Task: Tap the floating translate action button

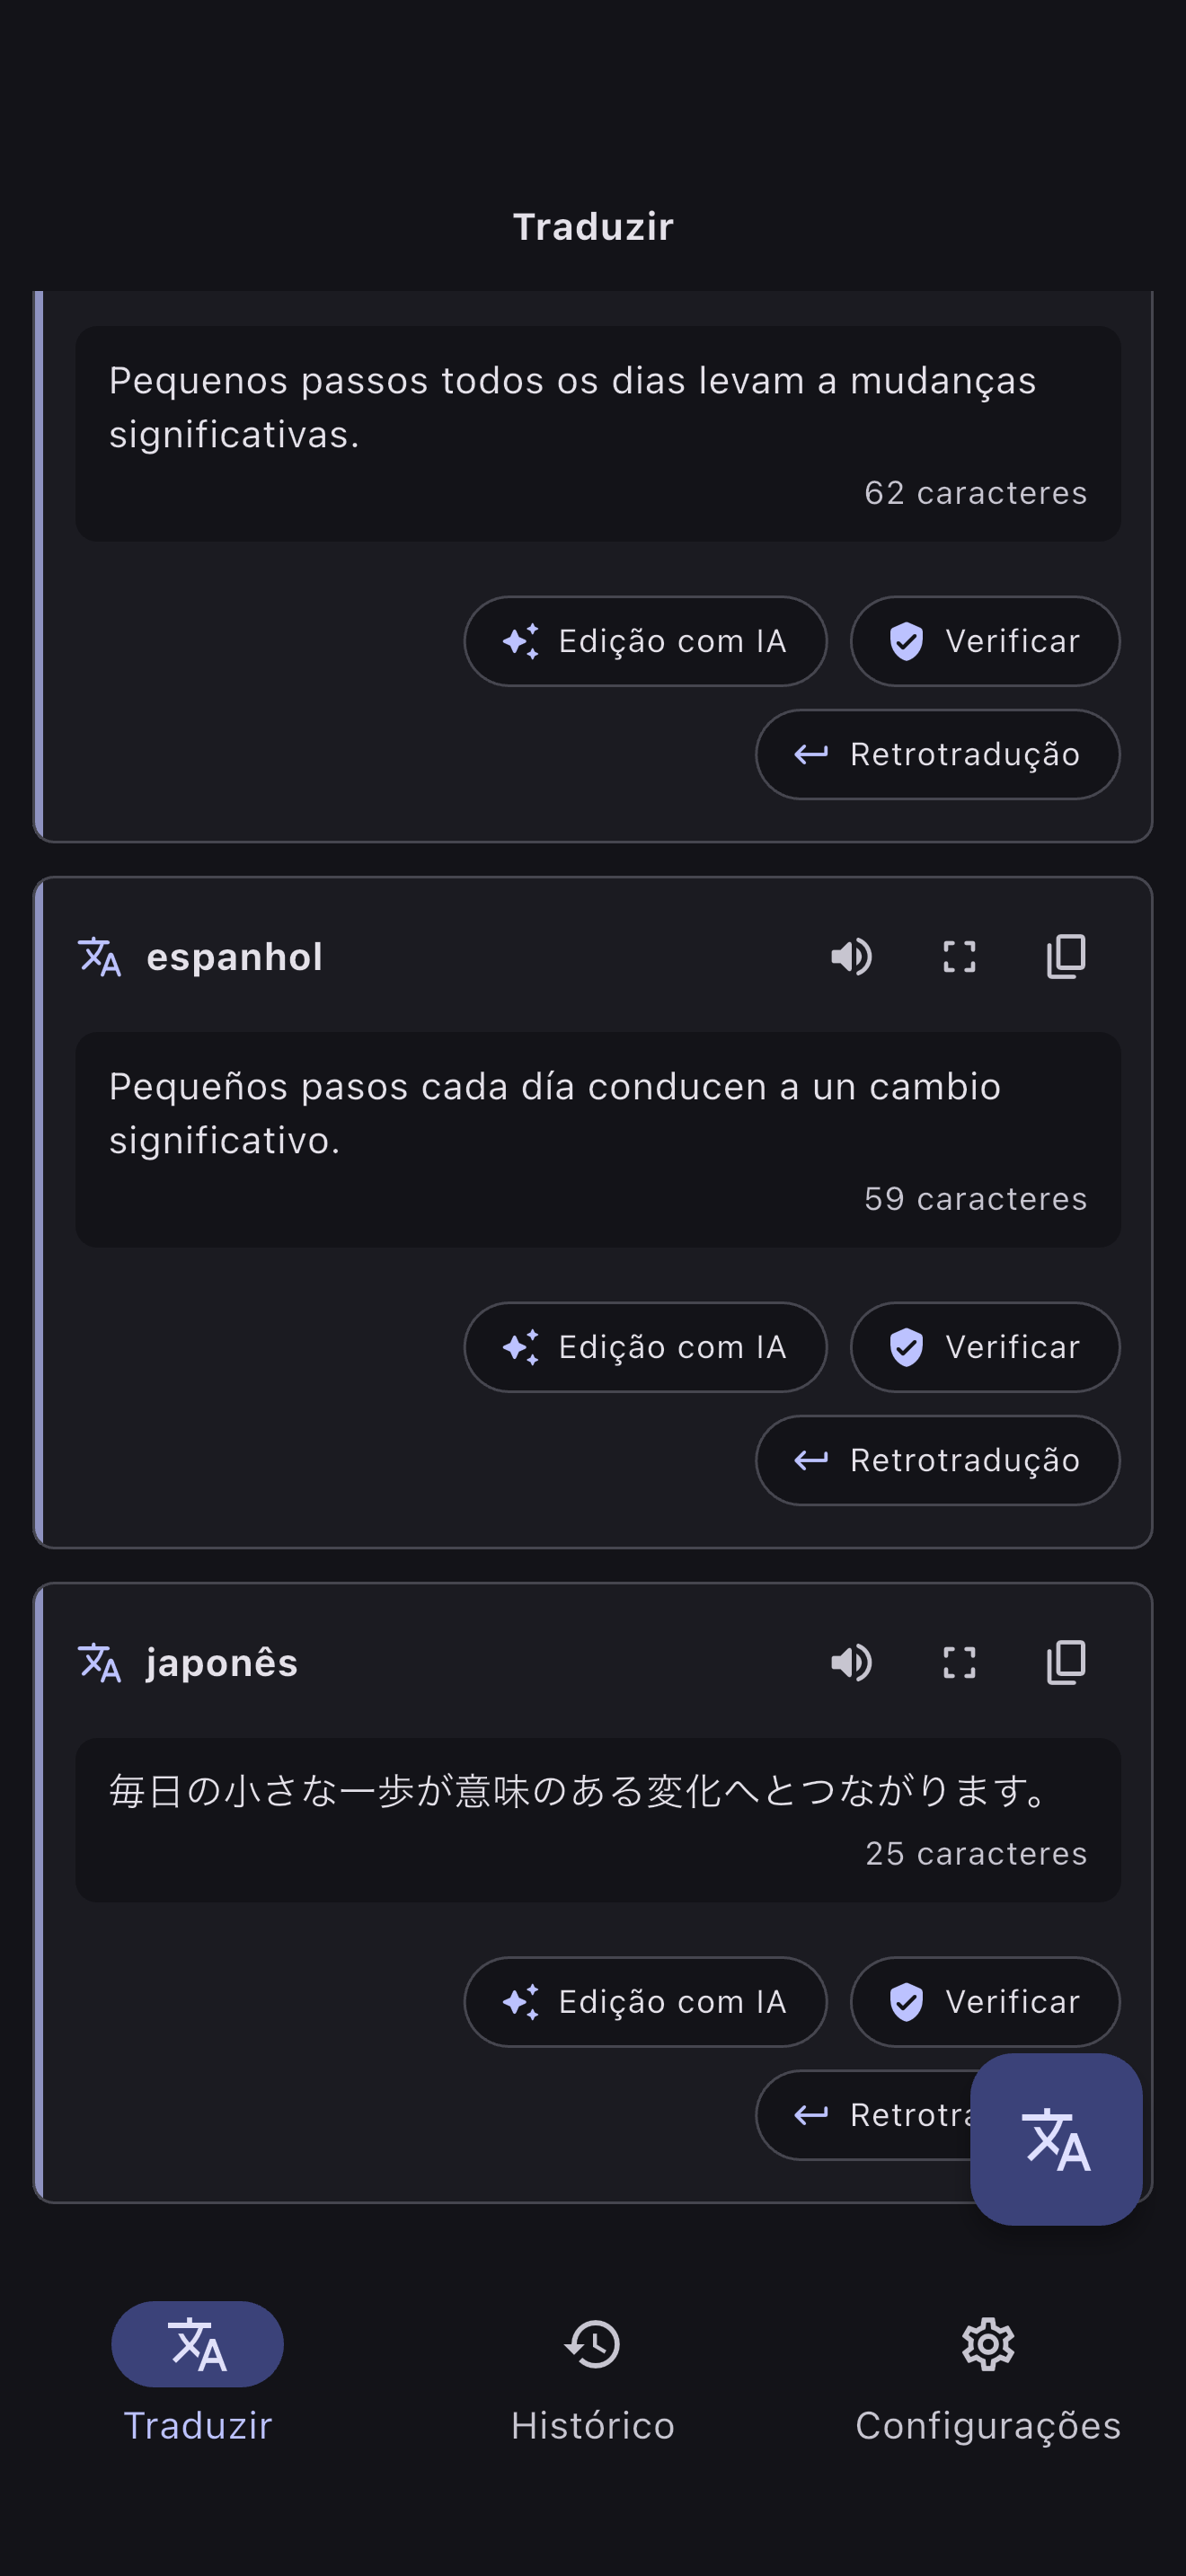Action: [x=1056, y=2139]
